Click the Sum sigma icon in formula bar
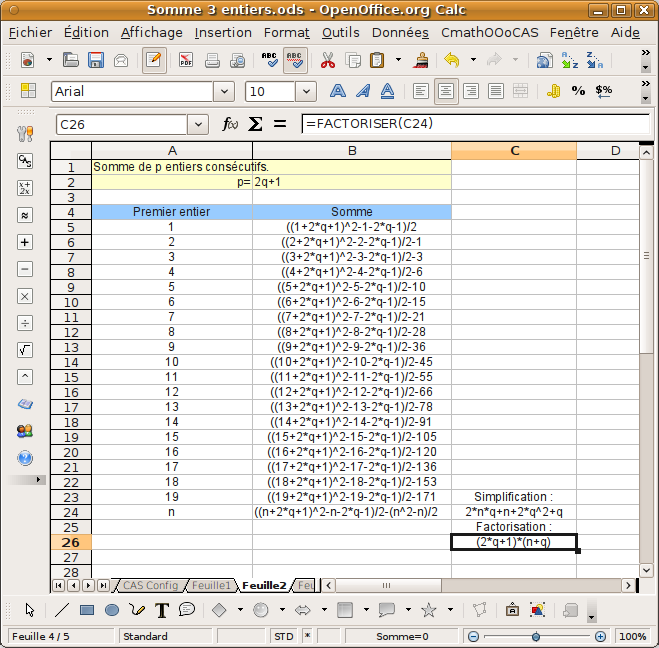659x648 pixels. point(255,125)
